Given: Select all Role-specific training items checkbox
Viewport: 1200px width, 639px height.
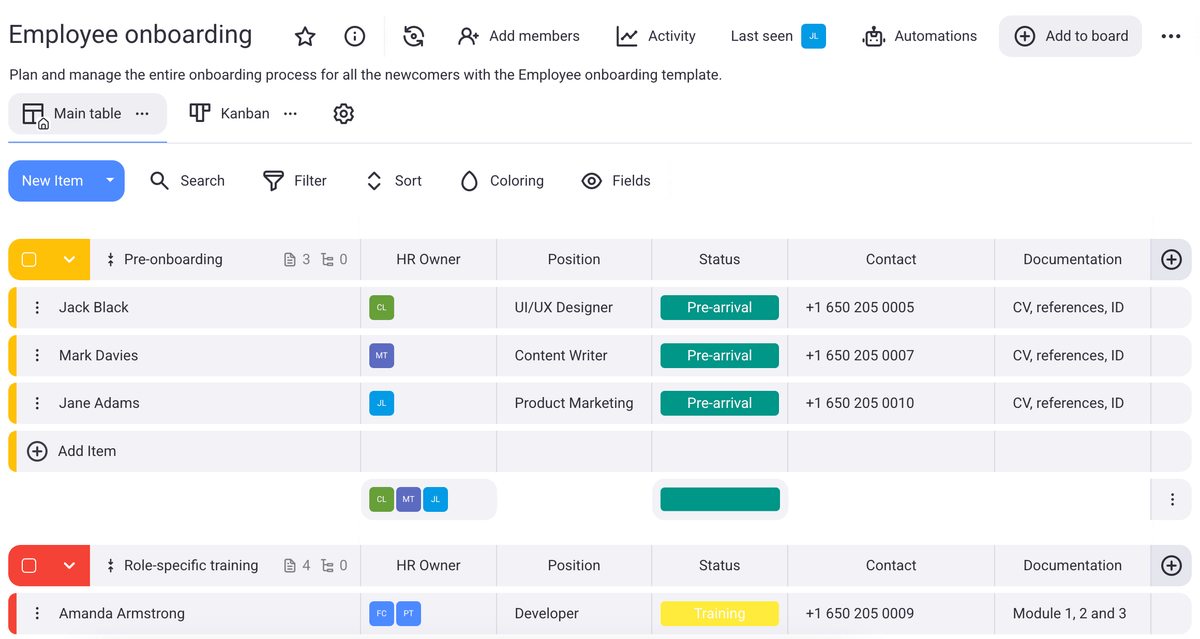Looking at the screenshot, I should coord(29,566).
